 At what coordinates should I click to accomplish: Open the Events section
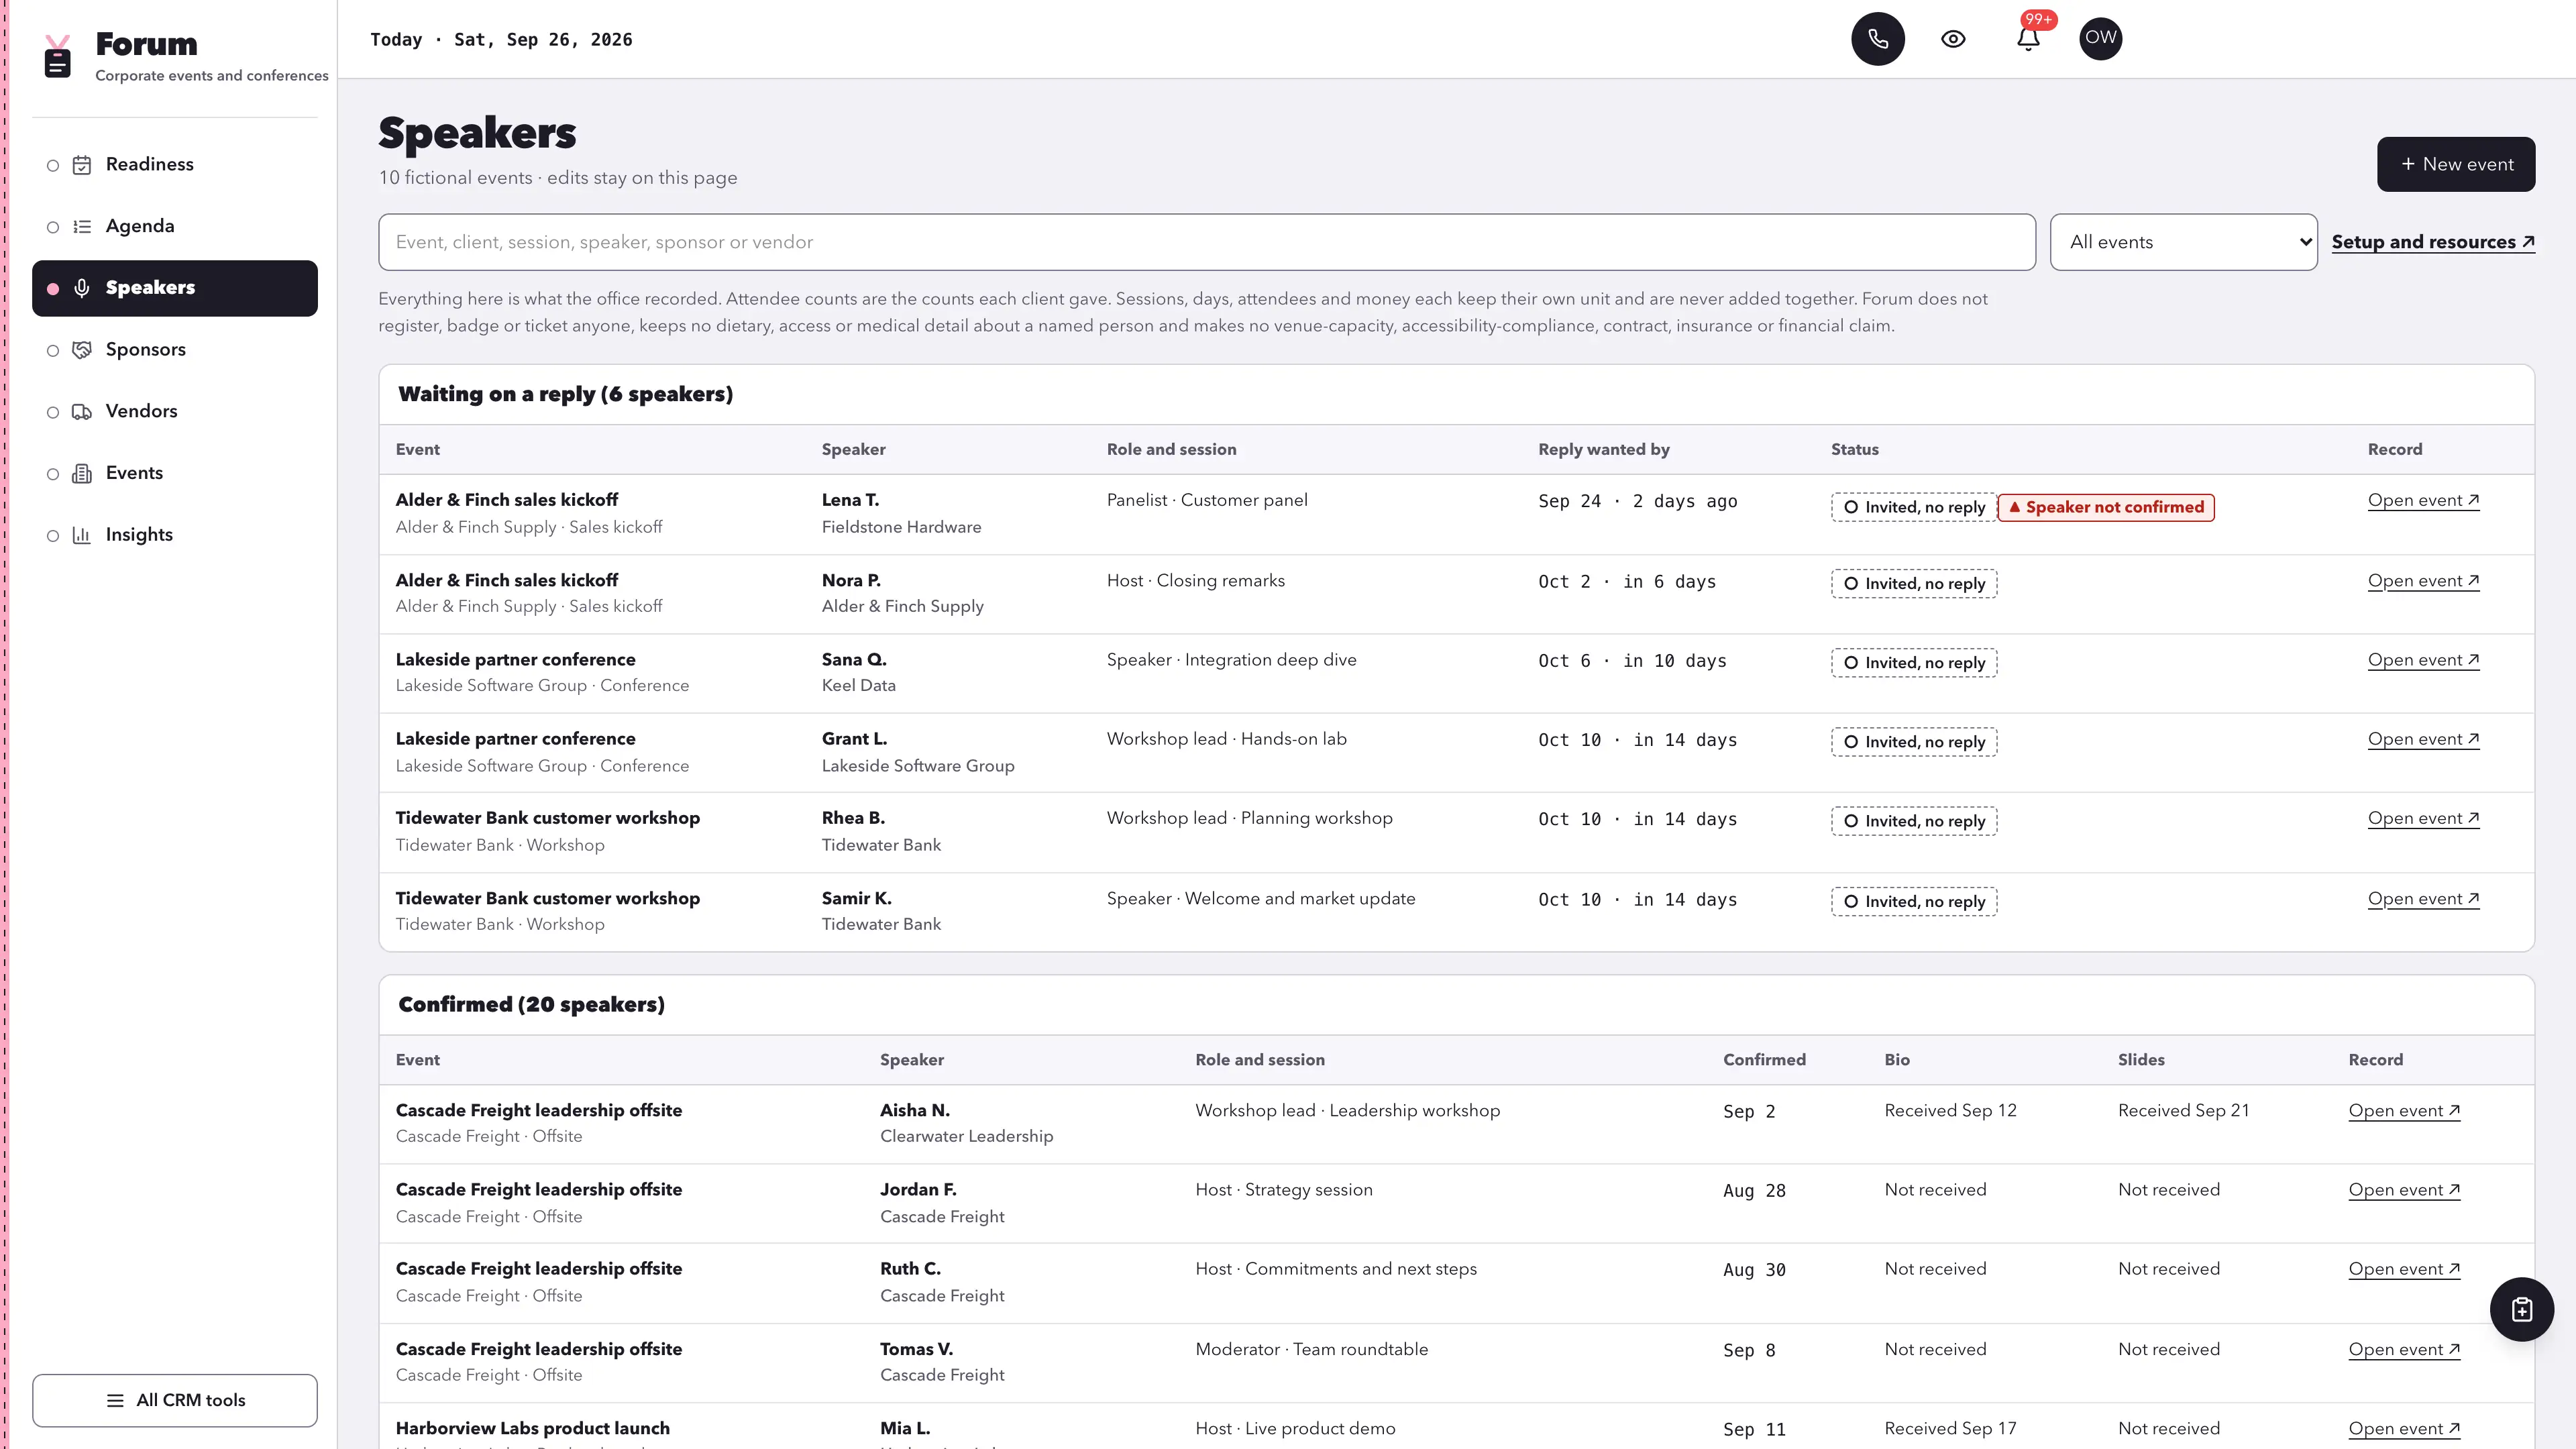175,474
